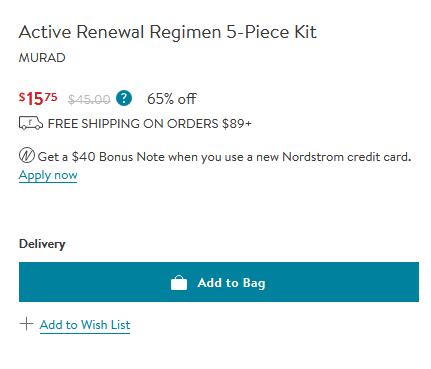
Task: Open the Apply now link
Action: point(48,175)
